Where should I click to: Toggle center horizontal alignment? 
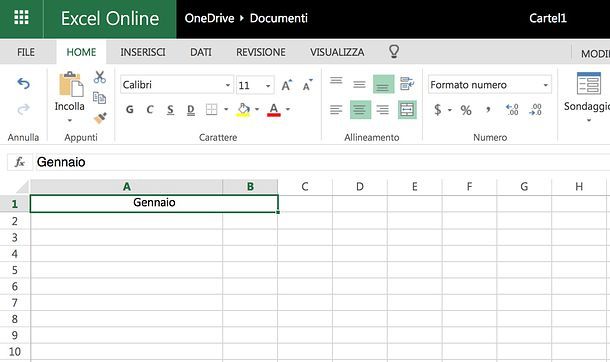tap(360, 110)
